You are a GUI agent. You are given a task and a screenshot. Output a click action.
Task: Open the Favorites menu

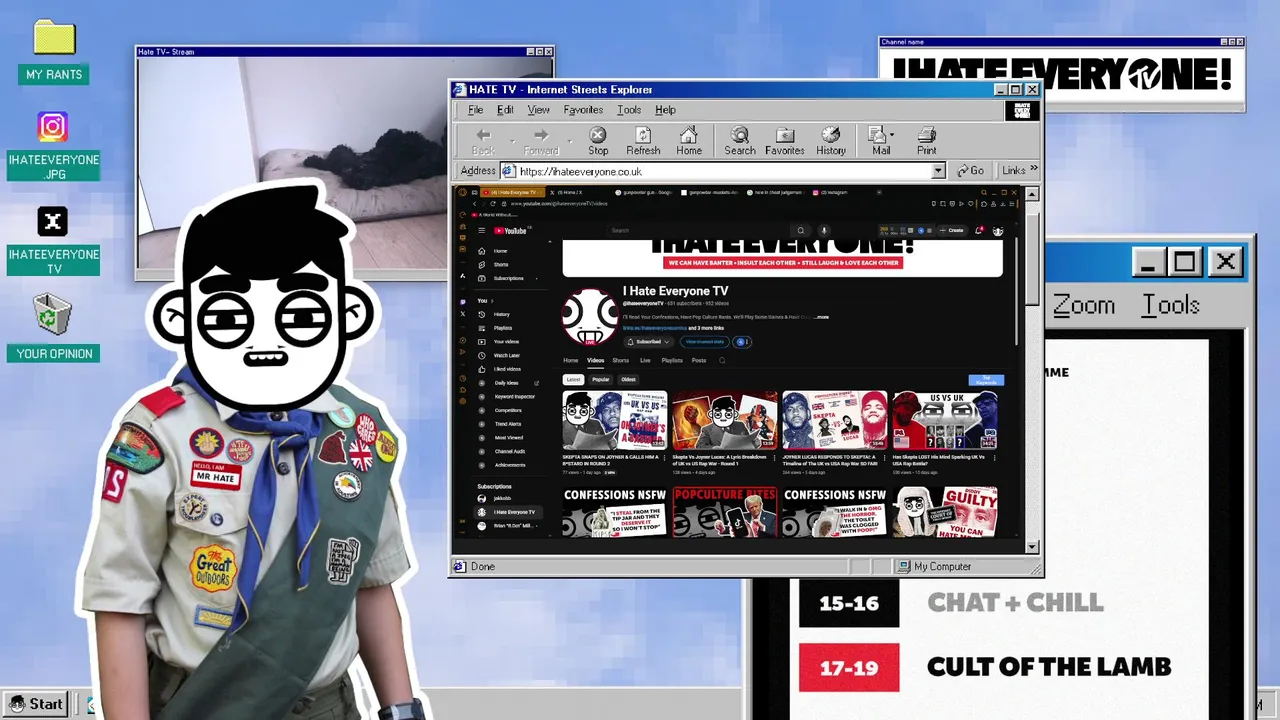[583, 110]
